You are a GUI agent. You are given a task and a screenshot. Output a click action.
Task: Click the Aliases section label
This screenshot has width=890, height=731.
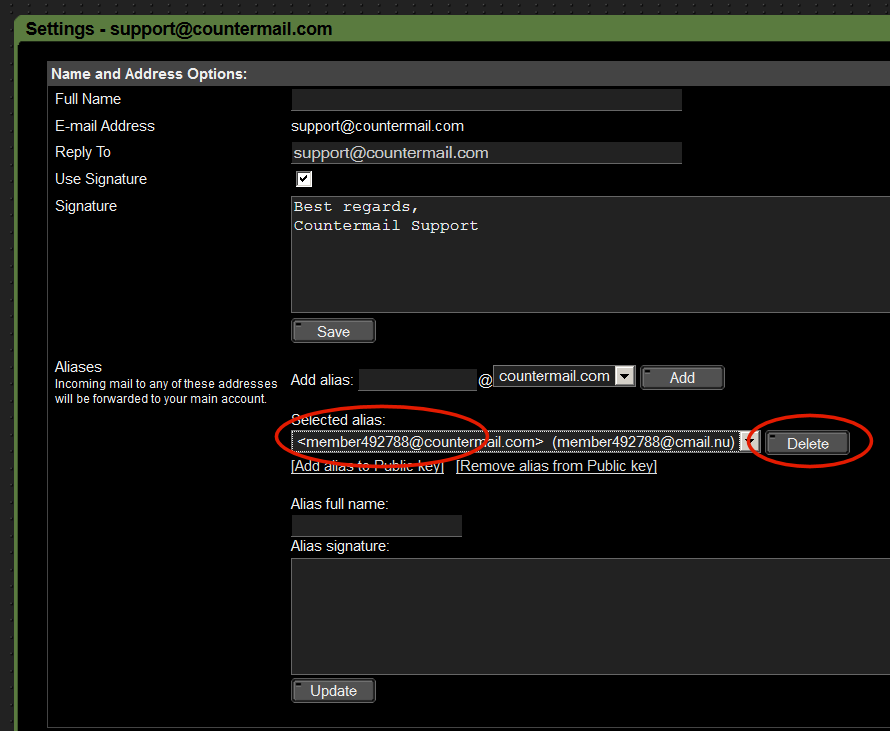(78, 367)
